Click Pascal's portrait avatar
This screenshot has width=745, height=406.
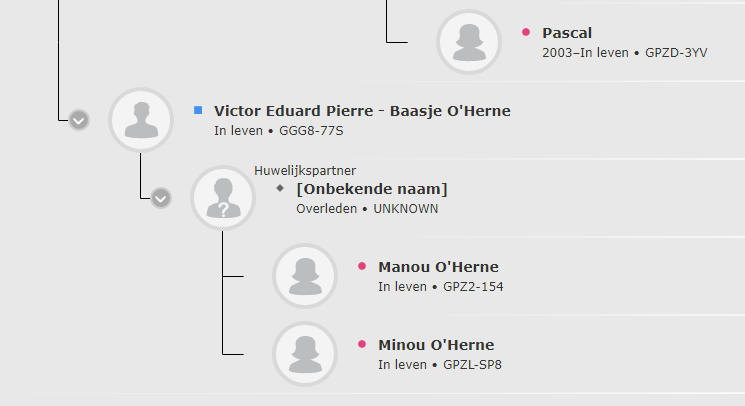469,42
